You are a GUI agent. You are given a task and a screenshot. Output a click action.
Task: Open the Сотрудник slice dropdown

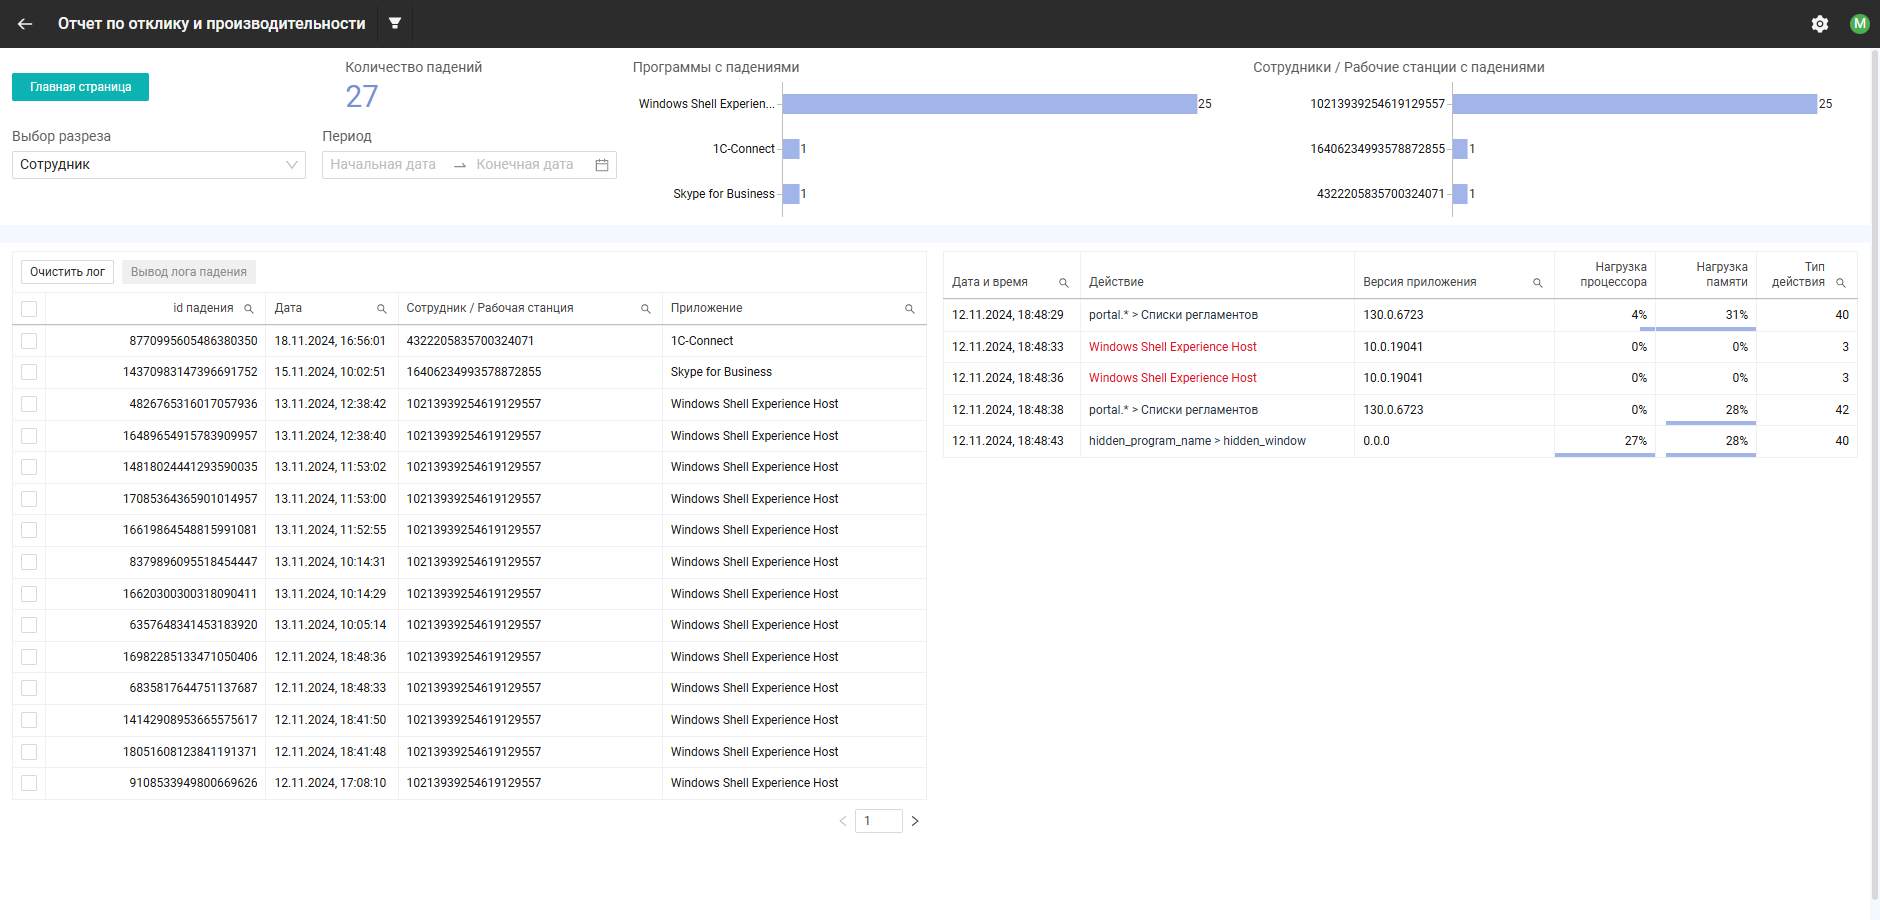[x=159, y=165]
